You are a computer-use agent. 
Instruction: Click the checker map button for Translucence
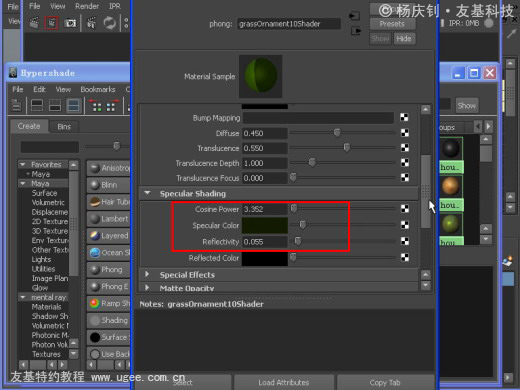pyautogui.click(x=405, y=148)
